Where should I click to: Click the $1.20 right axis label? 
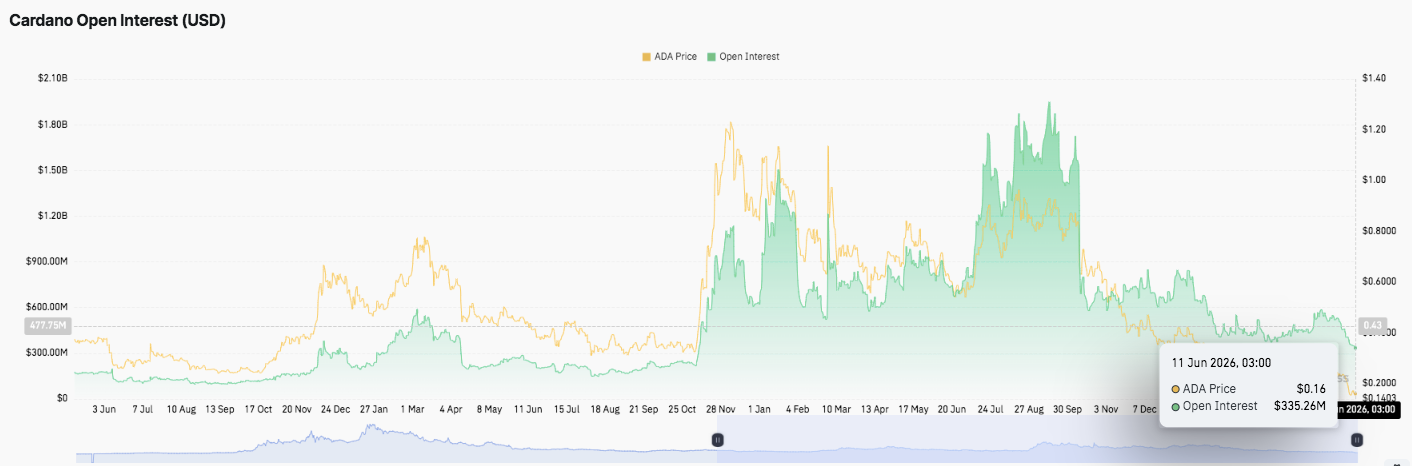point(1373,129)
